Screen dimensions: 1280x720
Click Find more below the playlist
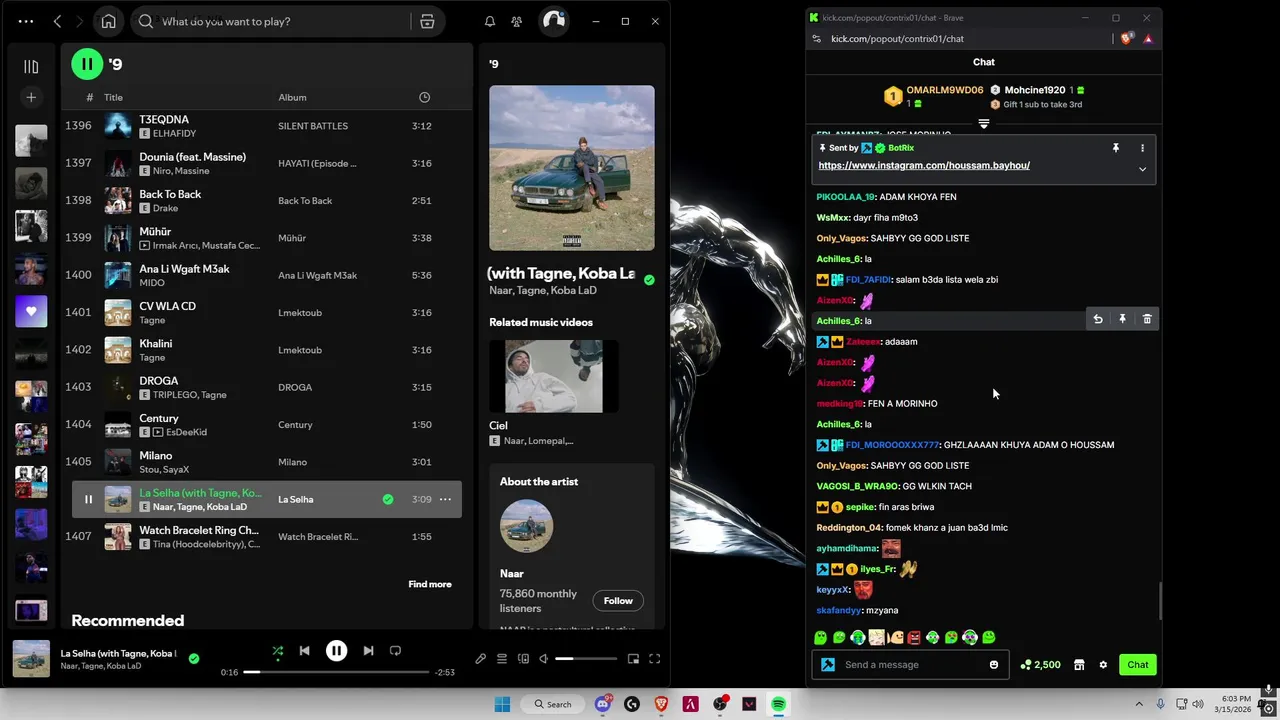[430, 584]
